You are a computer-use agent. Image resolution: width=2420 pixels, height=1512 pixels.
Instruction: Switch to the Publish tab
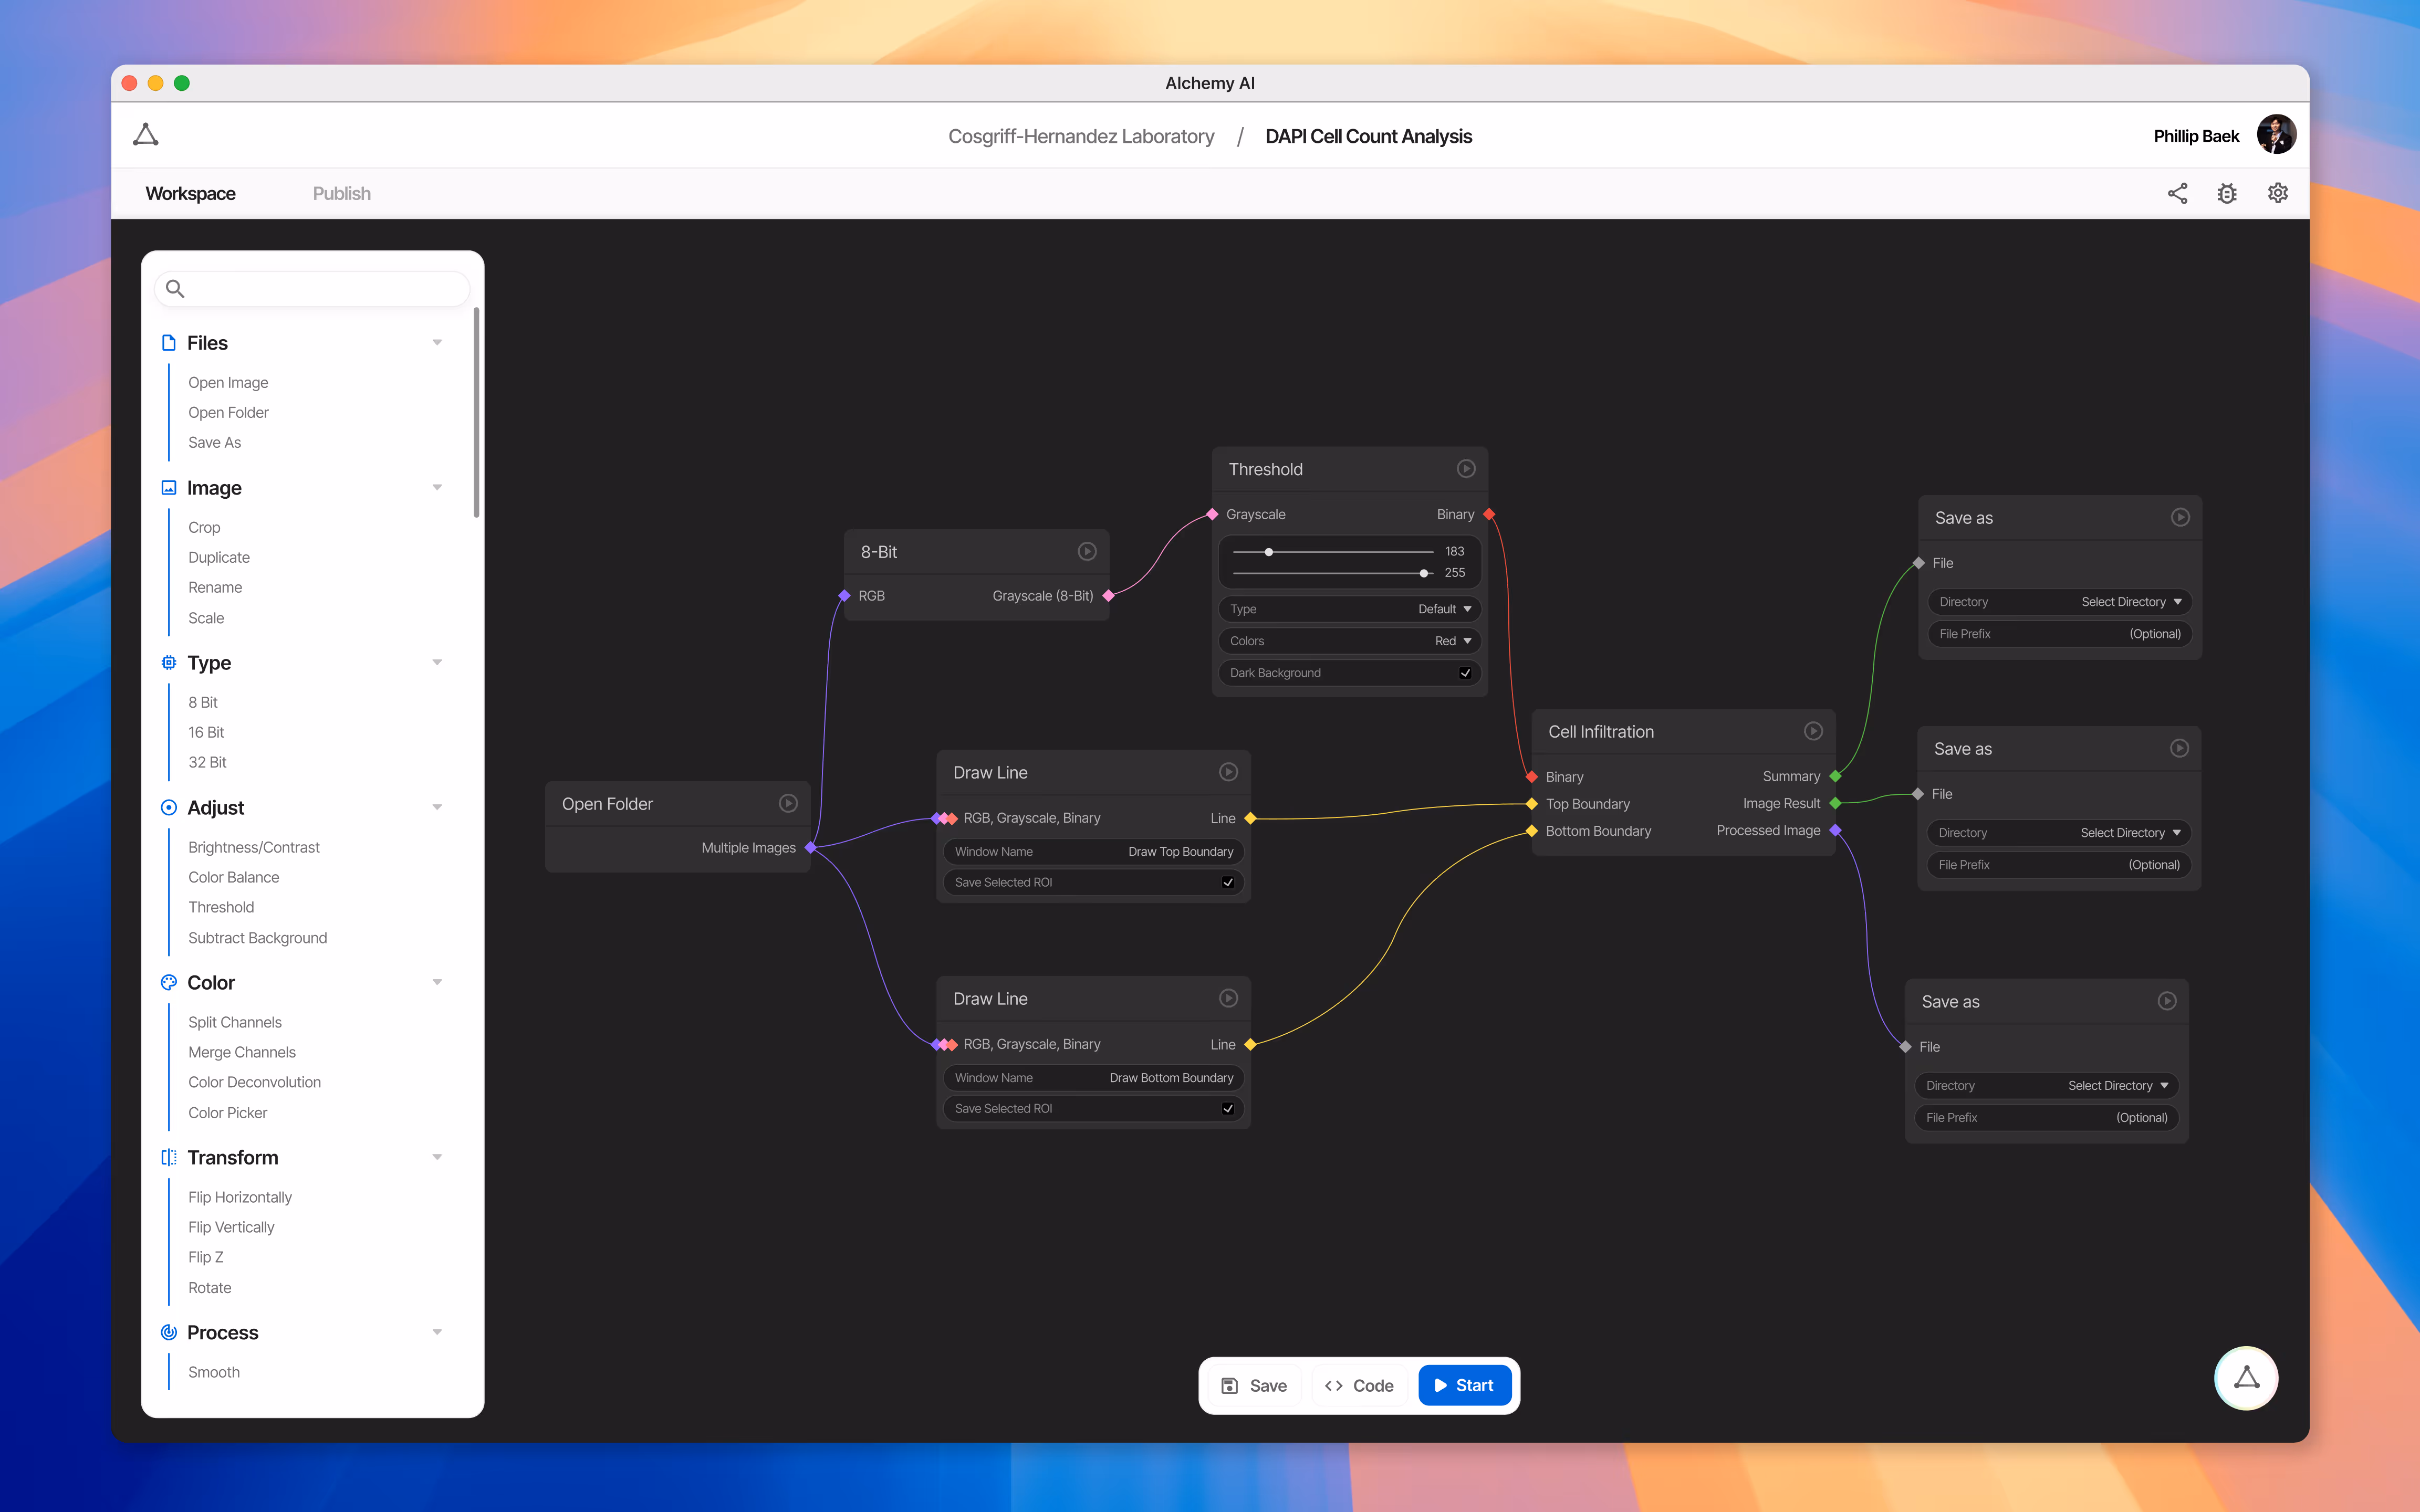point(341,193)
